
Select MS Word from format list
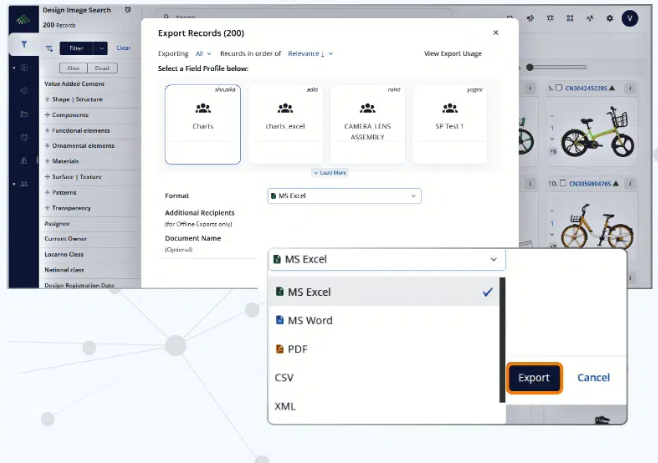tap(309, 321)
